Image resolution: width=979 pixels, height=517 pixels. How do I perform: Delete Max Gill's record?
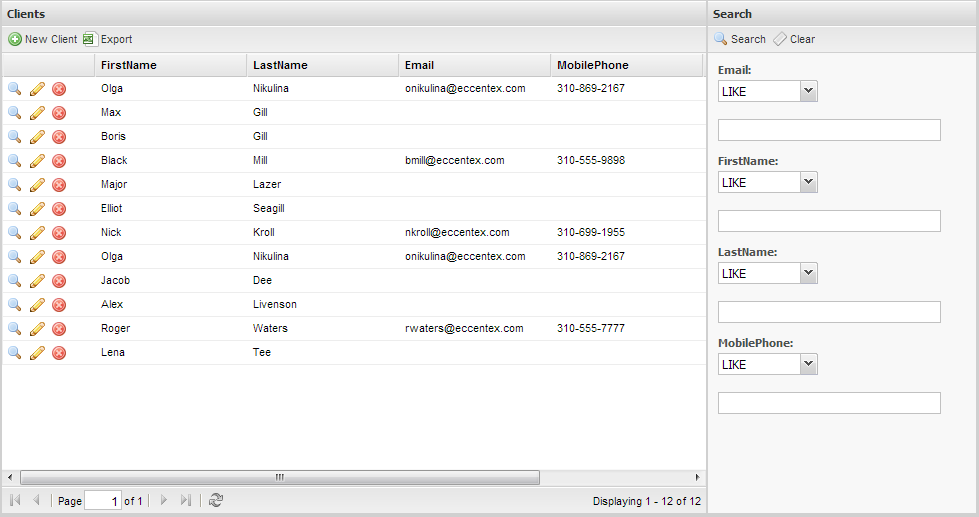coord(59,113)
